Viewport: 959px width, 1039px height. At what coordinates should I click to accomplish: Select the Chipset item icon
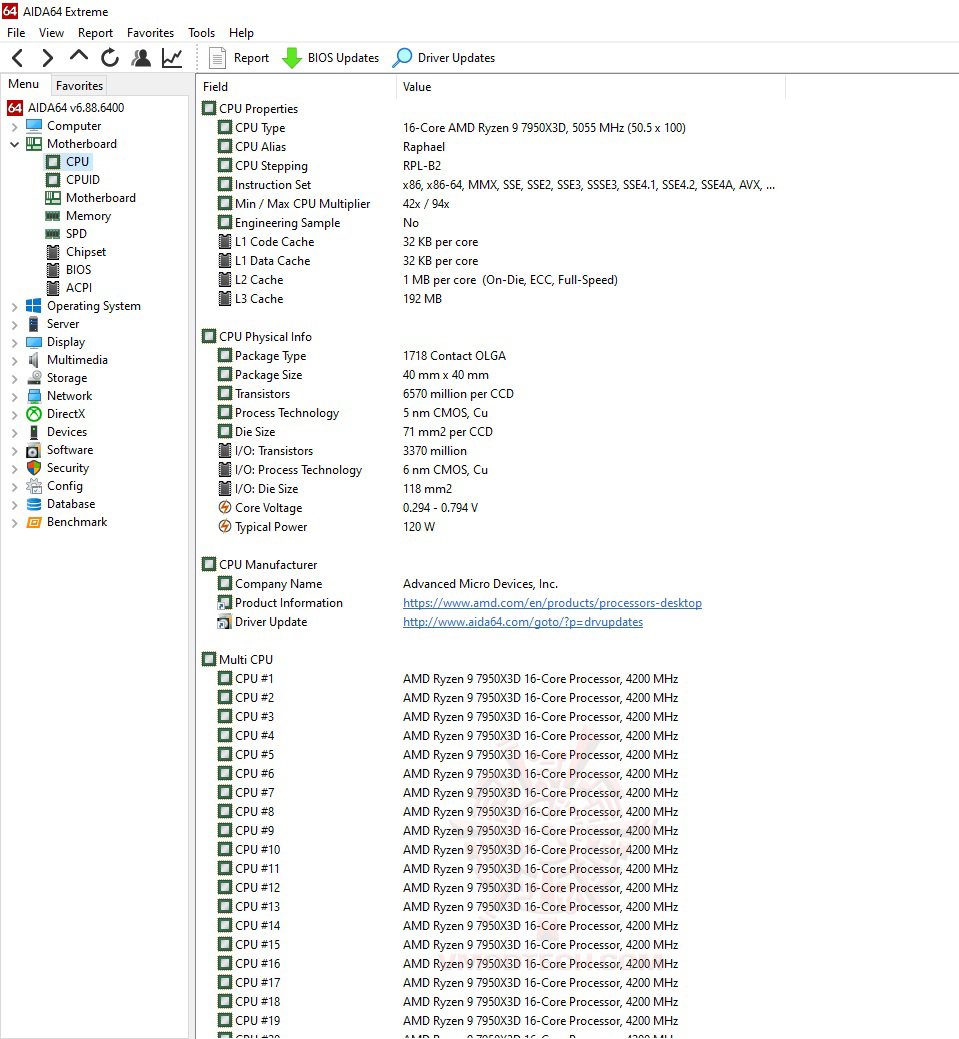click(x=53, y=252)
